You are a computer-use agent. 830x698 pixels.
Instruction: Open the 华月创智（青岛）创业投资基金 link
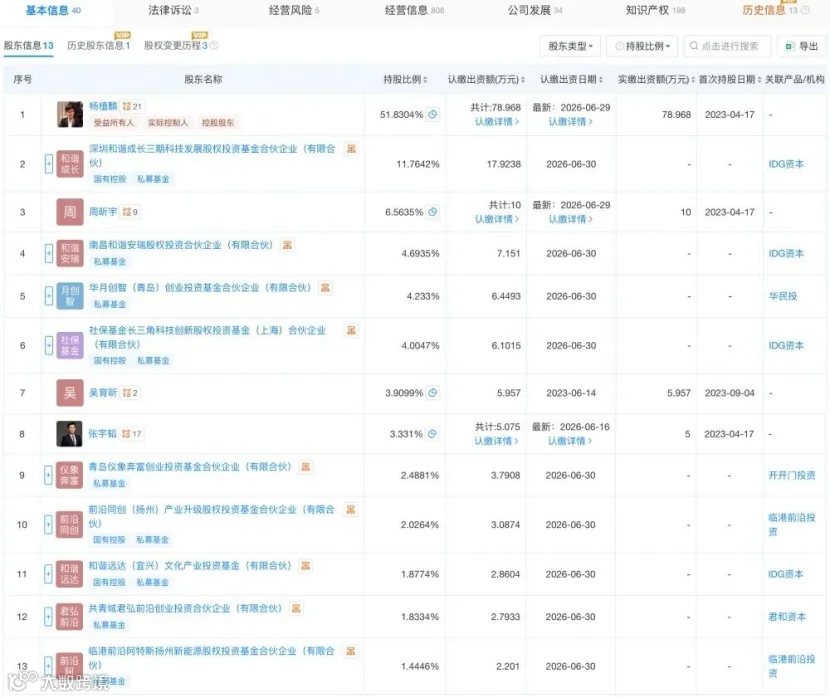200,288
